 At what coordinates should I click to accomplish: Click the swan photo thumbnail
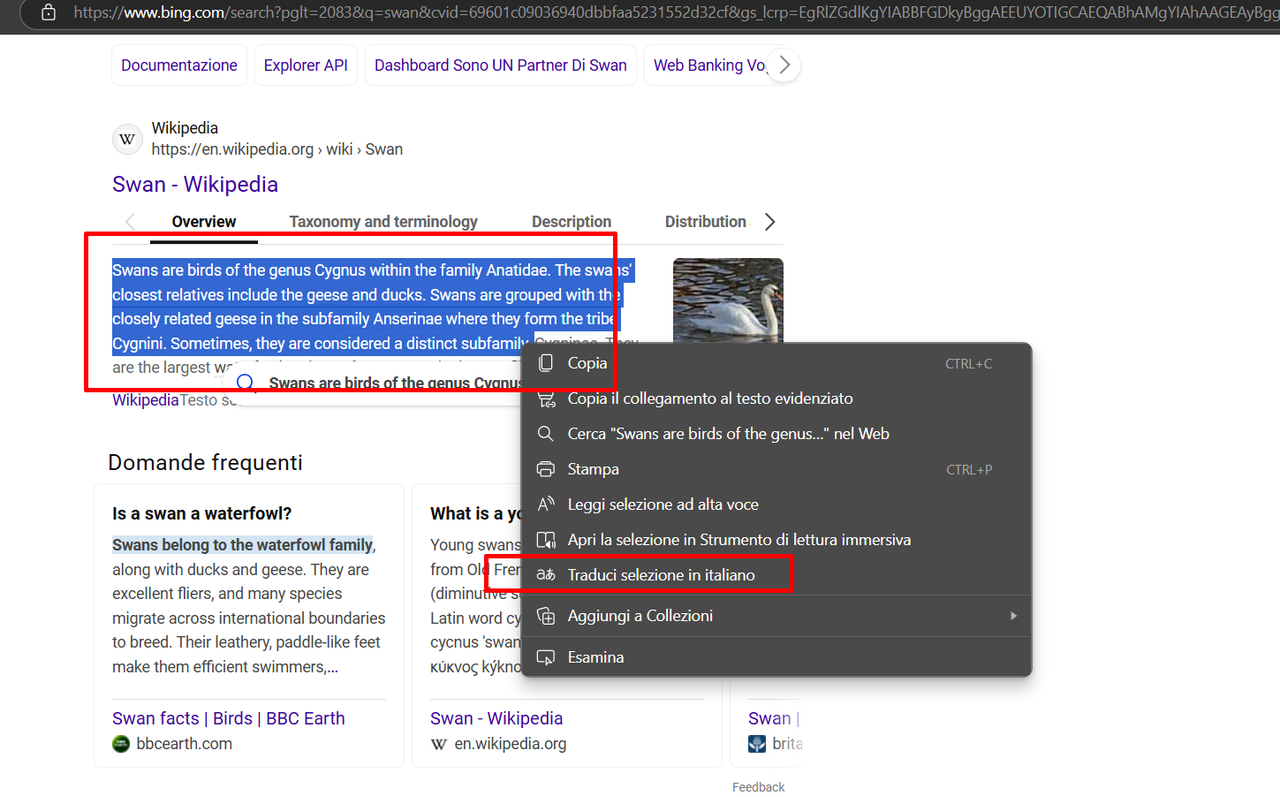pos(728,300)
